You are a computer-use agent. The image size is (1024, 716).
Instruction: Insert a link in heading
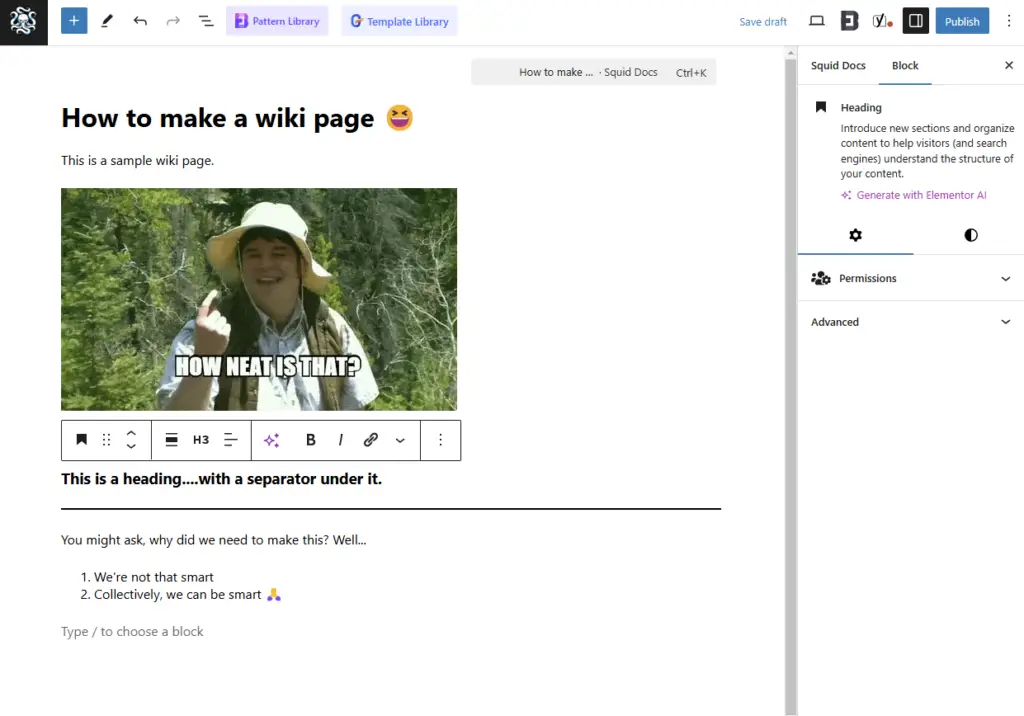pyautogui.click(x=370, y=440)
